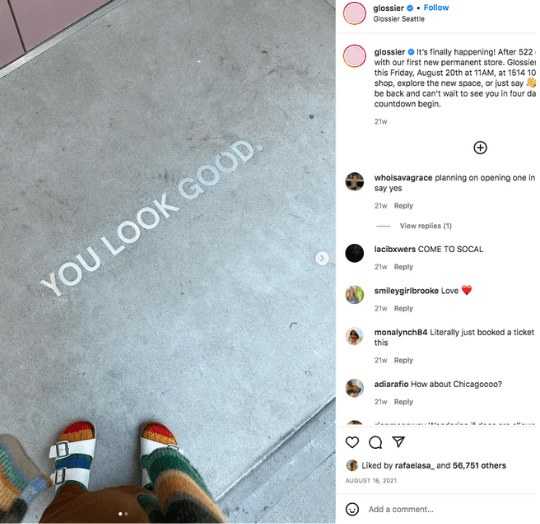
Task: Open comments via the speech bubble icon
Action: click(x=375, y=442)
